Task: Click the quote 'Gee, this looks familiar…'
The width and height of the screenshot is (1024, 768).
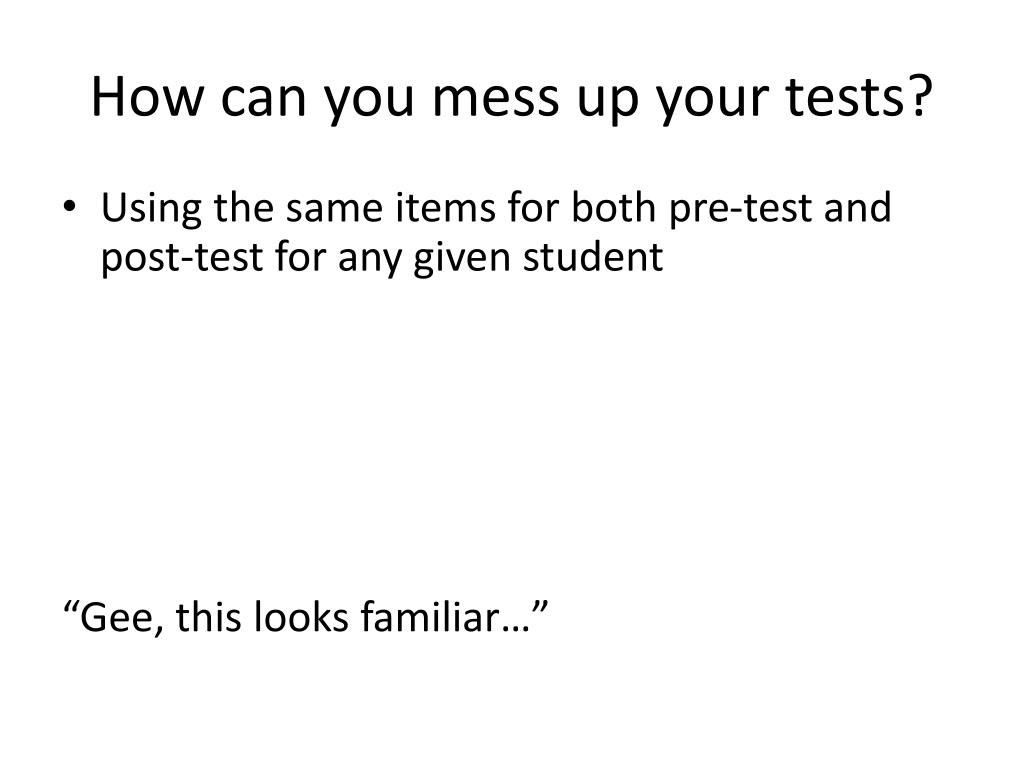Action: pyautogui.click(x=306, y=616)
